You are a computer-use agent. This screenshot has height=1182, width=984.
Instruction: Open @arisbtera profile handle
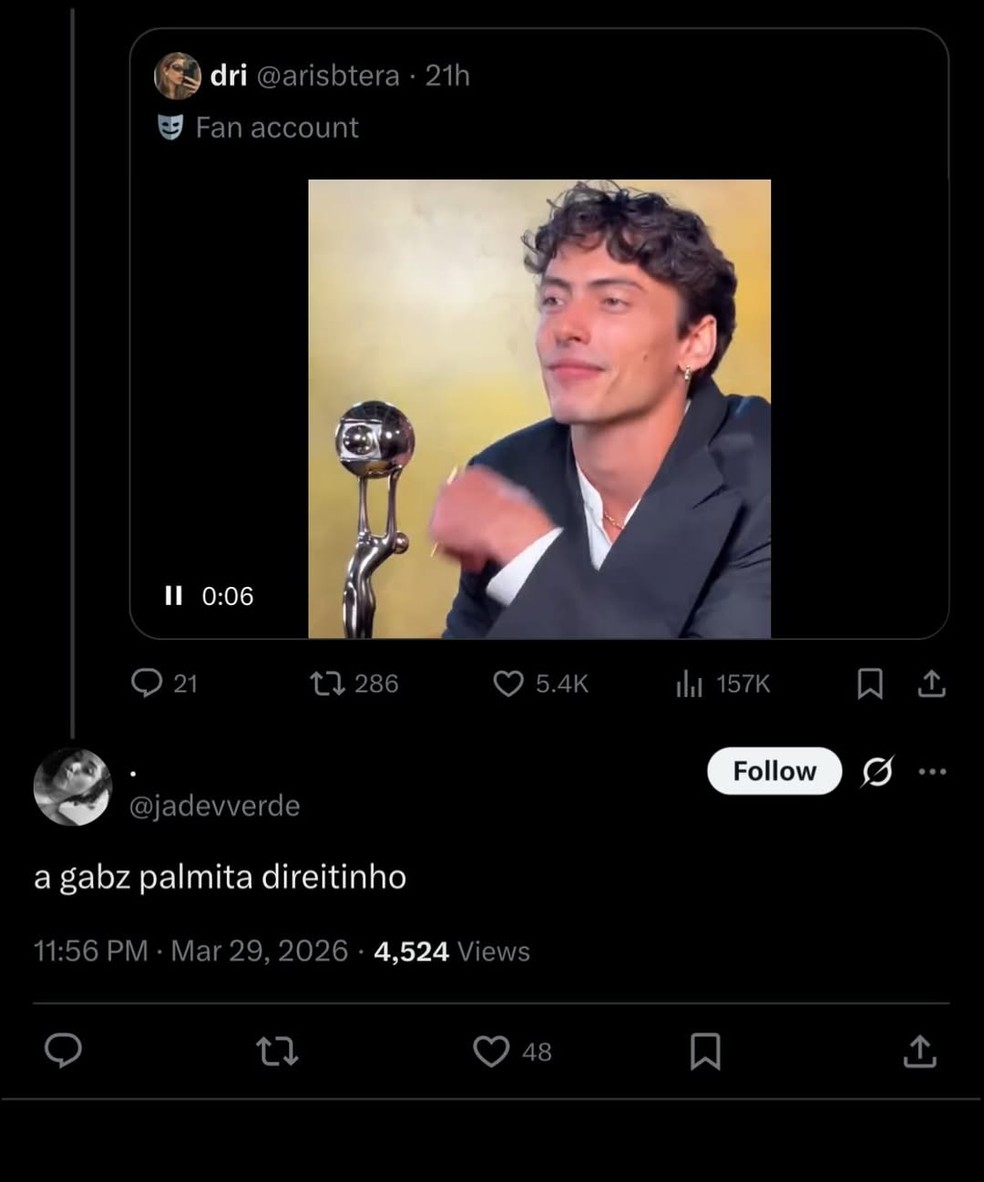(x=328, y=75)
